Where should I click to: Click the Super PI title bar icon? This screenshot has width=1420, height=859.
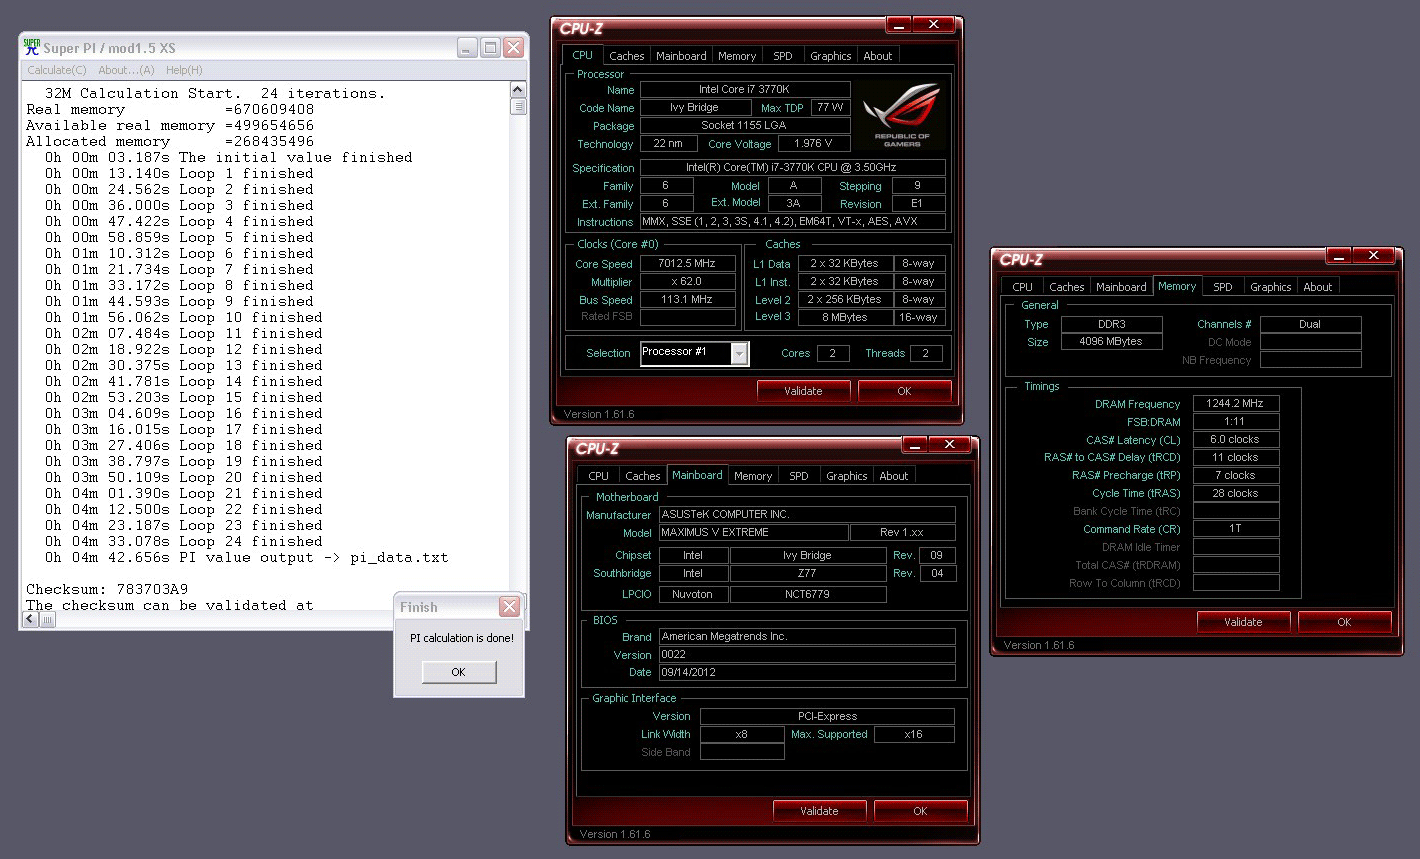(32, 47)
